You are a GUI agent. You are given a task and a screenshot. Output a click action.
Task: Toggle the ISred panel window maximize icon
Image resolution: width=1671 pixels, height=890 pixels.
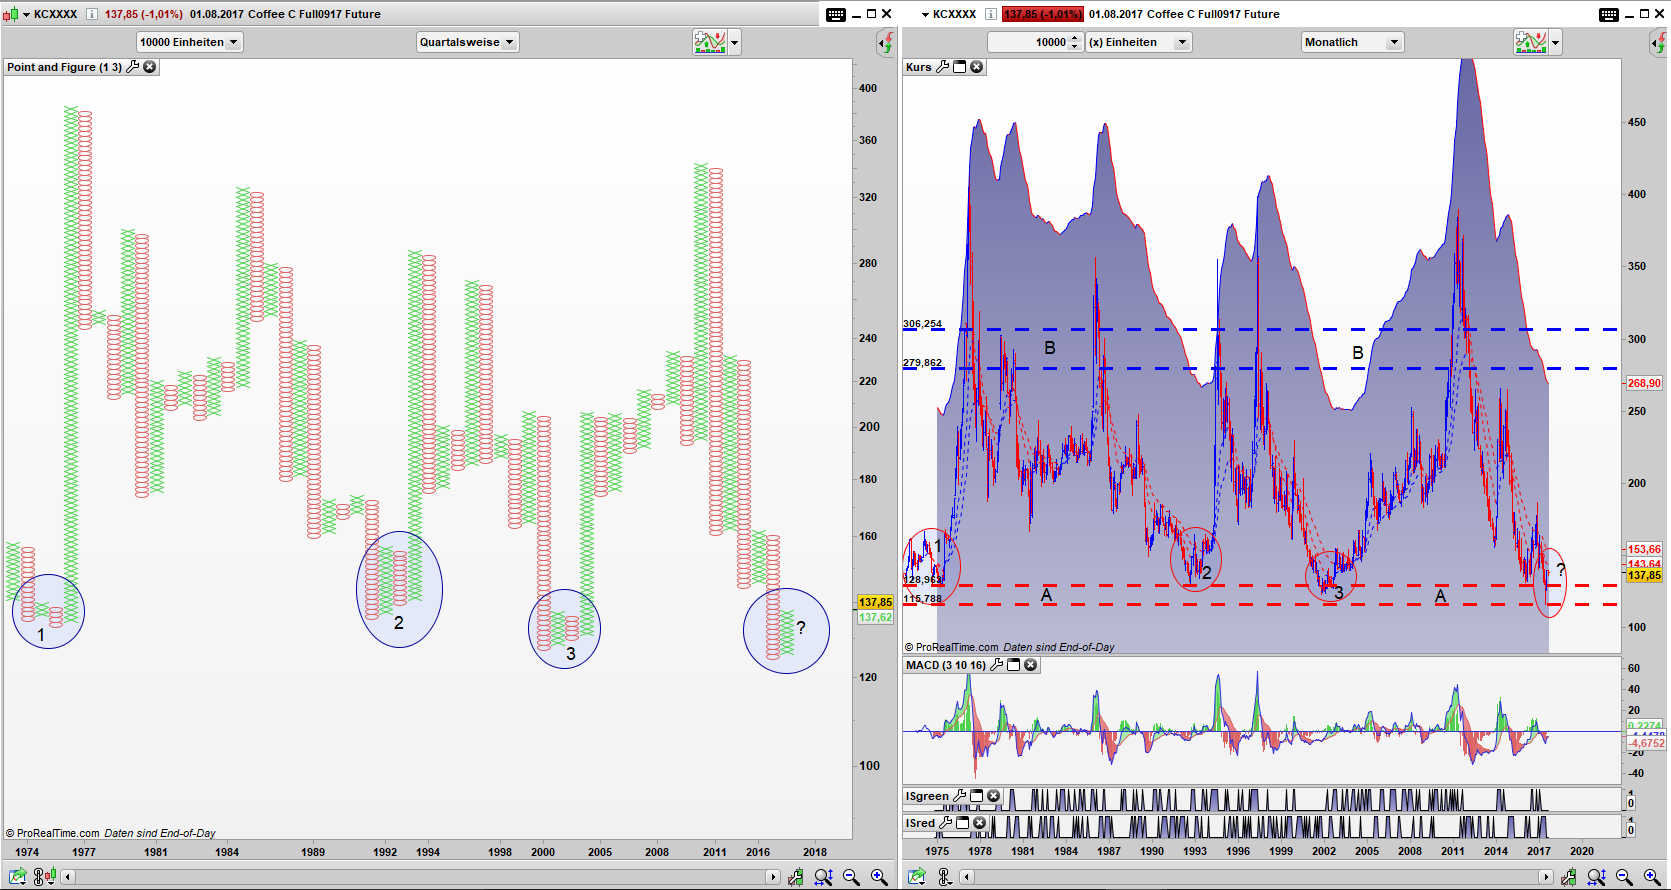point(962,823)
